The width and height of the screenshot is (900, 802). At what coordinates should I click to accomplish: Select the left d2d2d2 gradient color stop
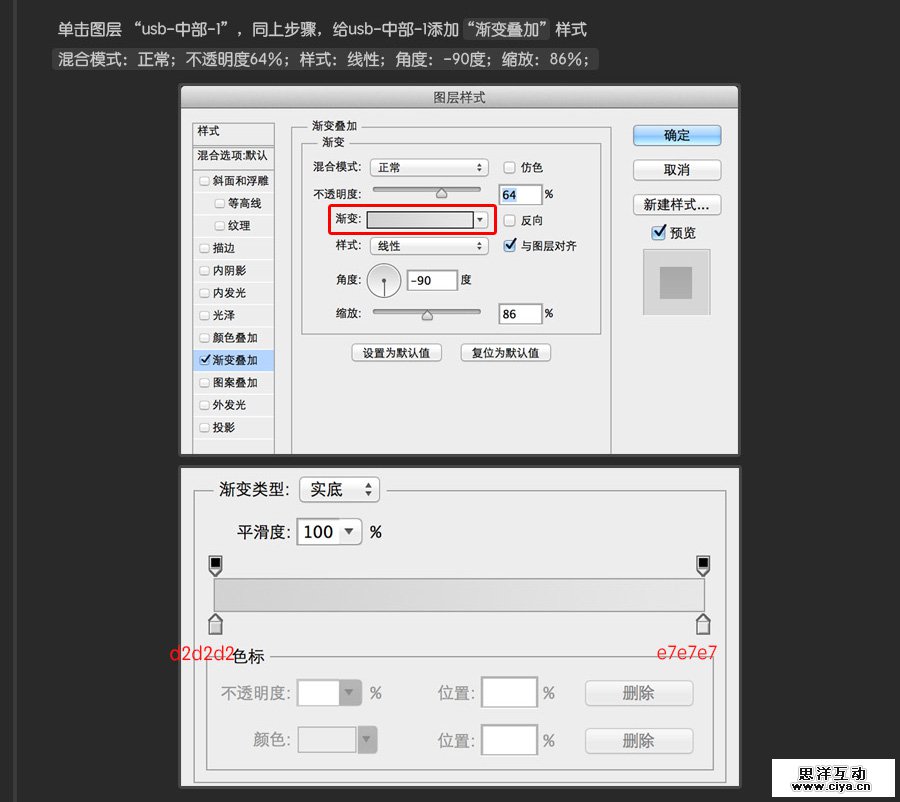pos(216,623)
